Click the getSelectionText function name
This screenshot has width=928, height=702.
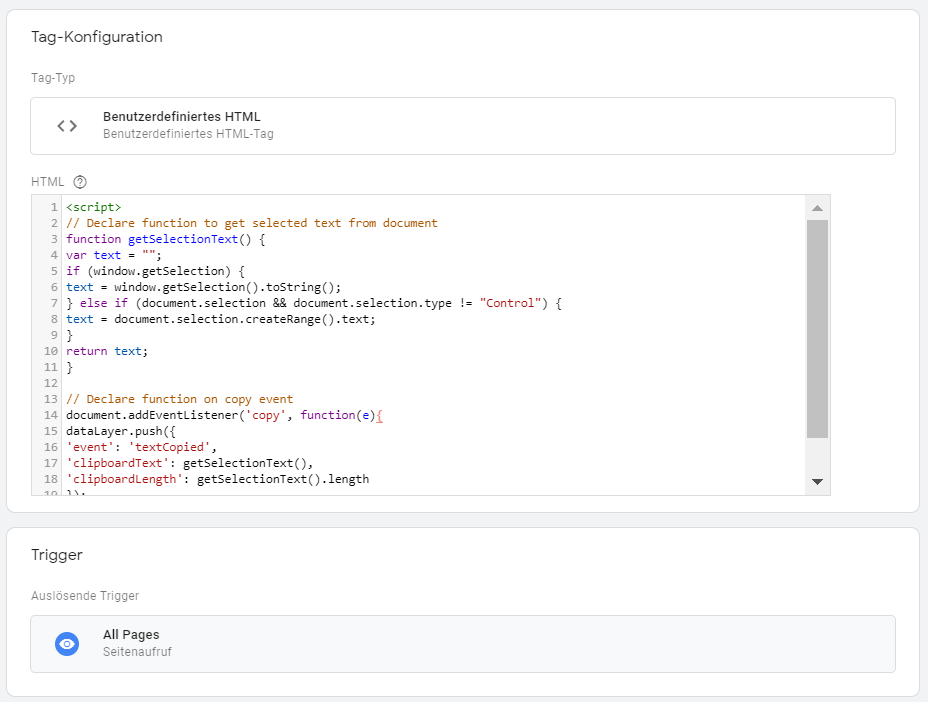[181, 238]
